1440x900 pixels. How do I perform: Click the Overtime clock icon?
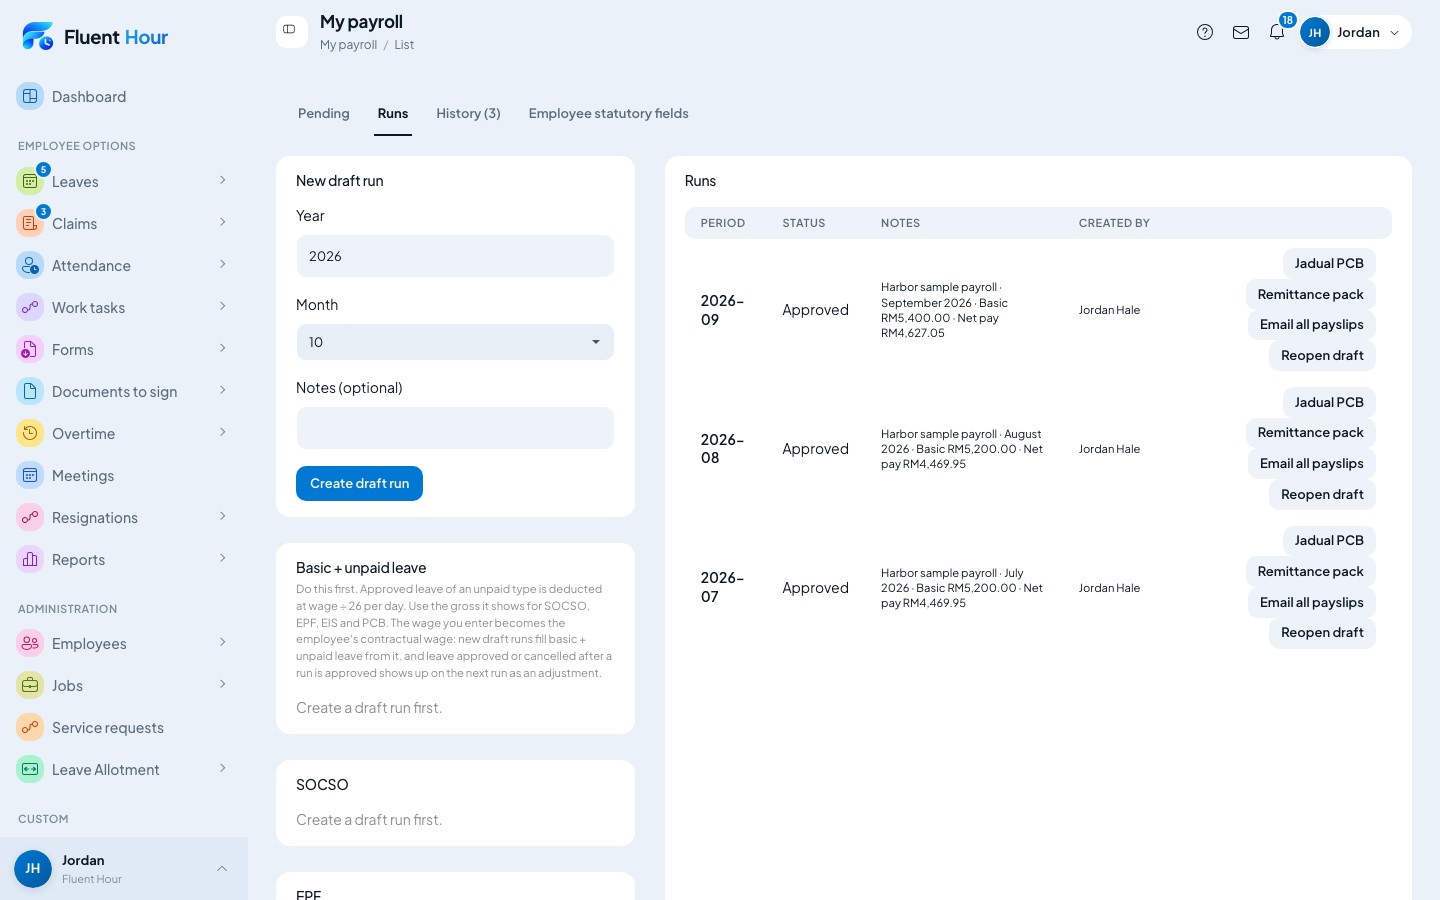30,433
